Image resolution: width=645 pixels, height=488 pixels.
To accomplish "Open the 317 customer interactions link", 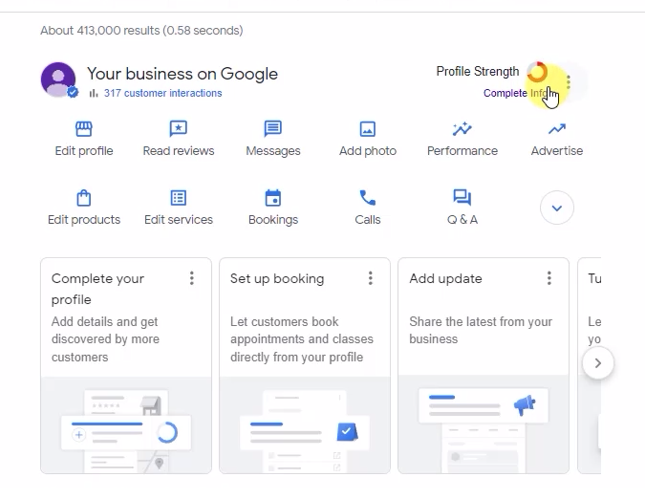I will [163, 93].
